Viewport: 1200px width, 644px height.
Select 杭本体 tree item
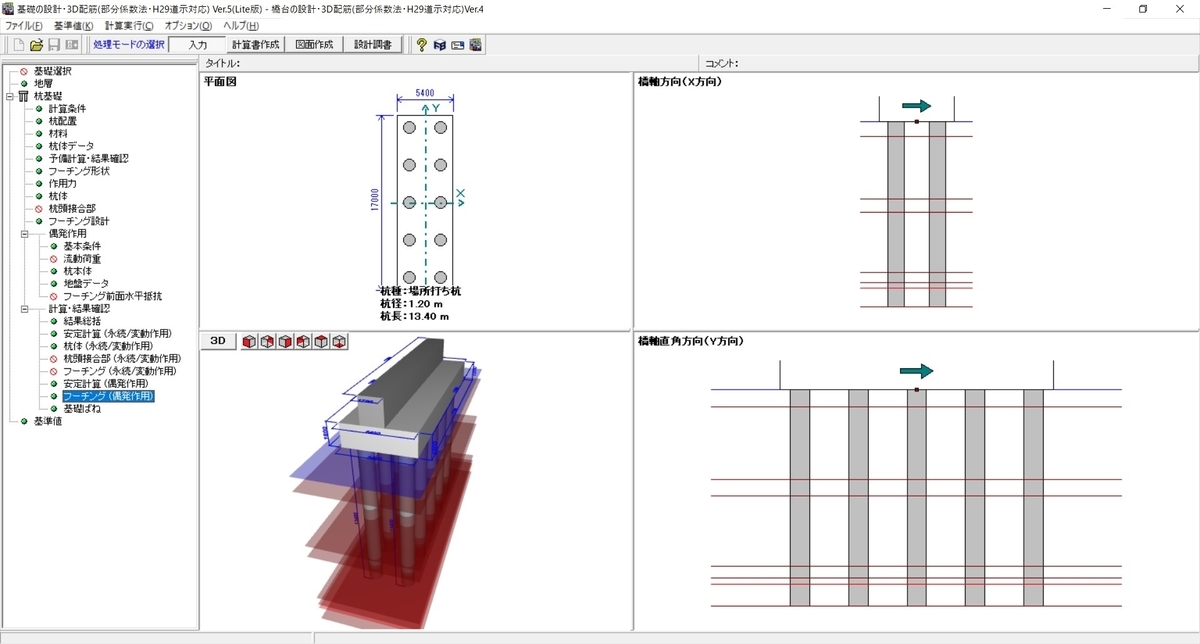point(77,271)
